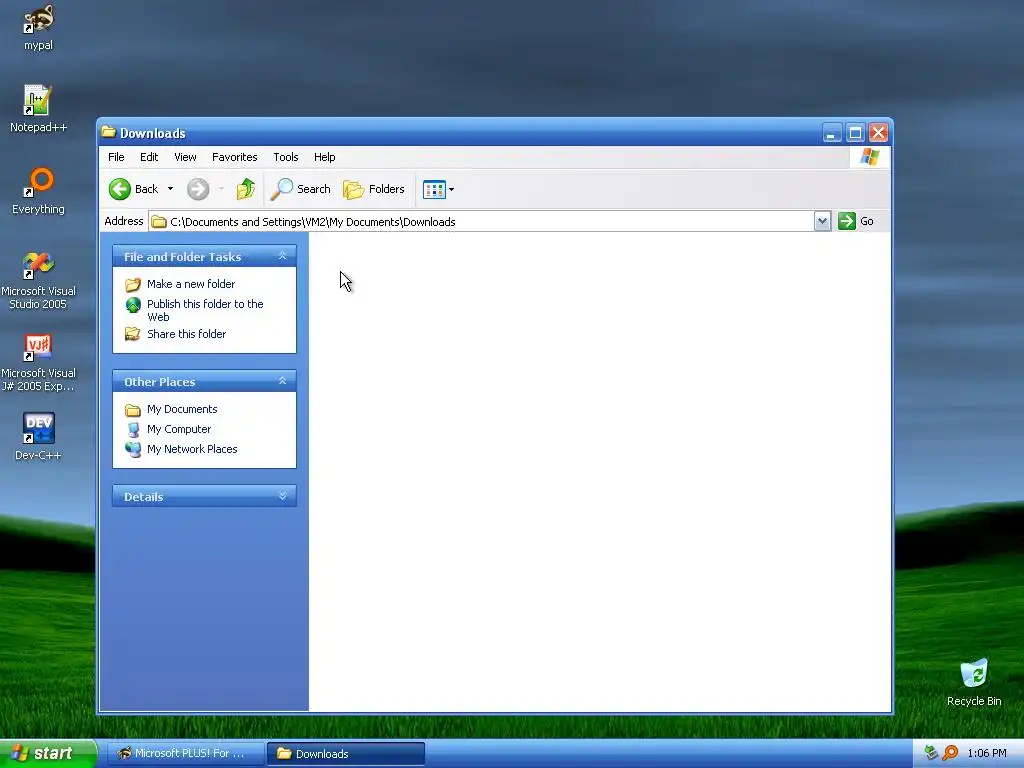Click the Make a new folder icon
This screenshot has width=1024, height=768.
pyautogui.click(x=133, y=285)
